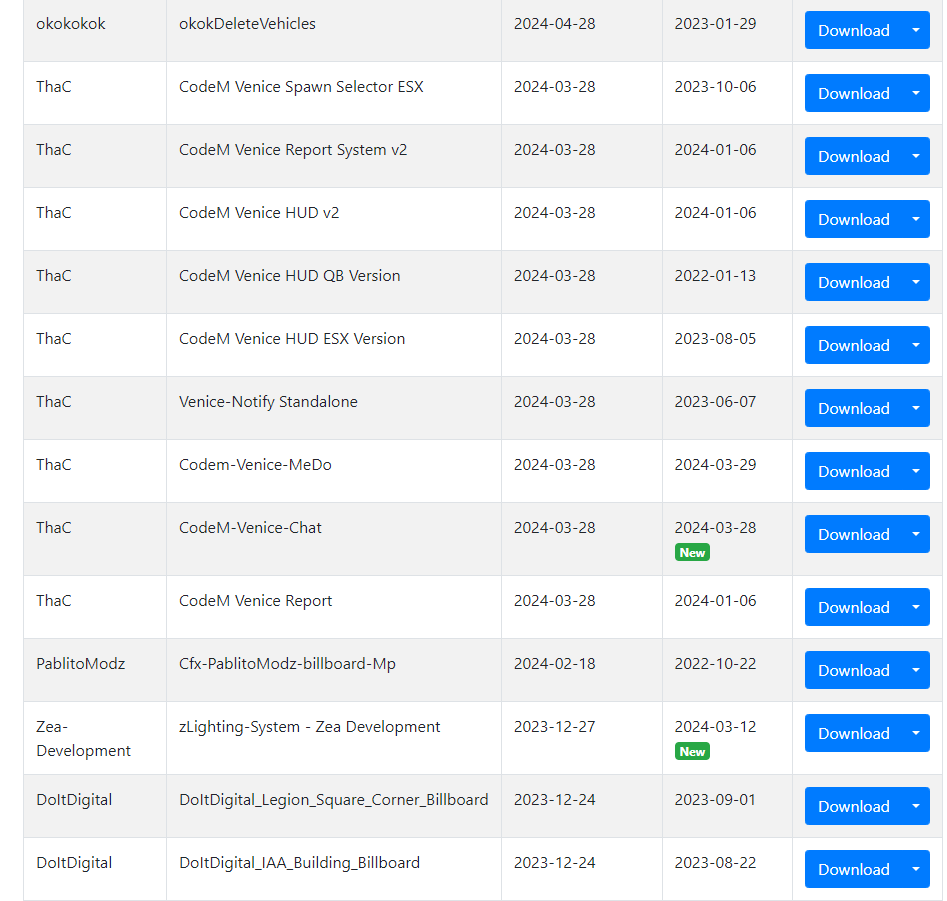Download Cfx-PablitoModz-billboard-Mp
This screenshot has width=947, height=901.
click(x=853, y=670)
